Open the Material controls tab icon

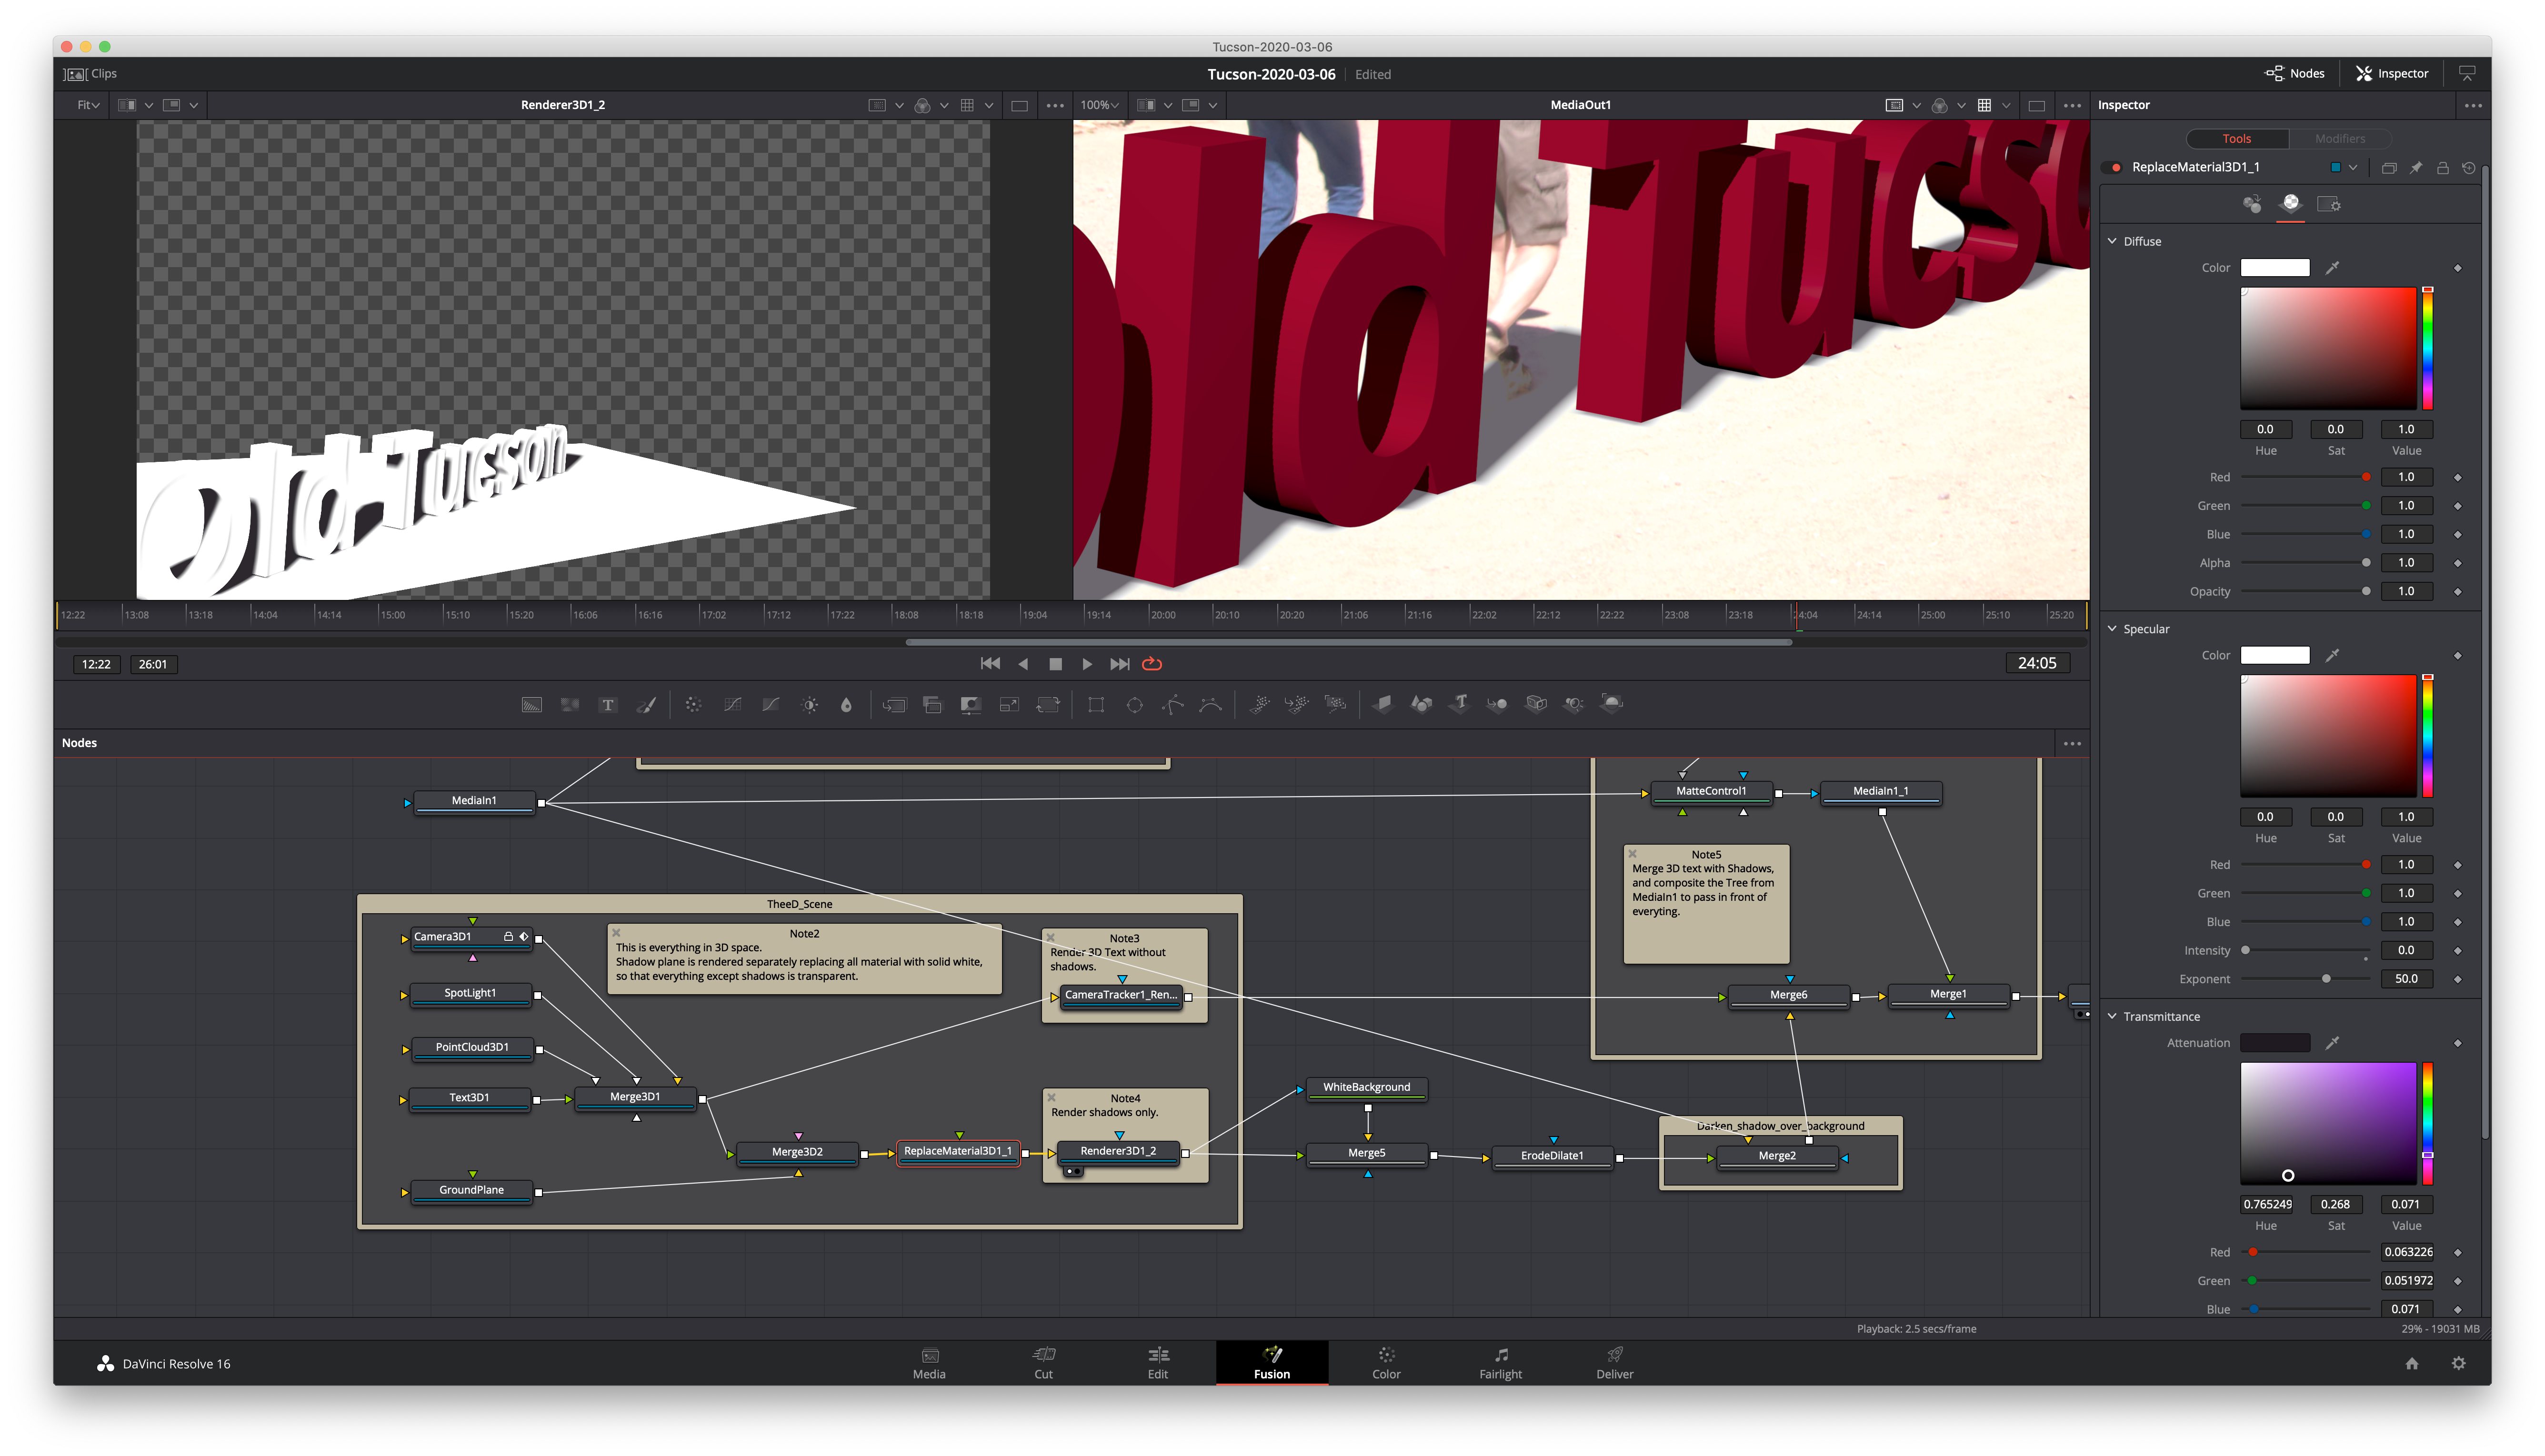pos(2290,204)
